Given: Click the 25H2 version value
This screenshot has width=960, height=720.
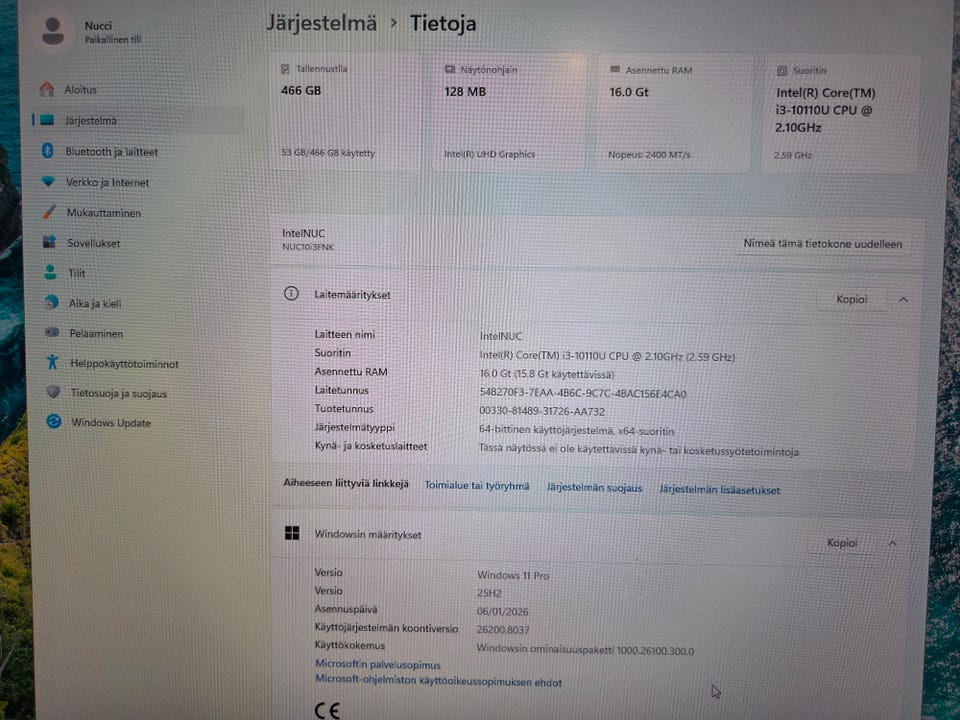Looking at the screenshot, I should (x=489, y=593).
